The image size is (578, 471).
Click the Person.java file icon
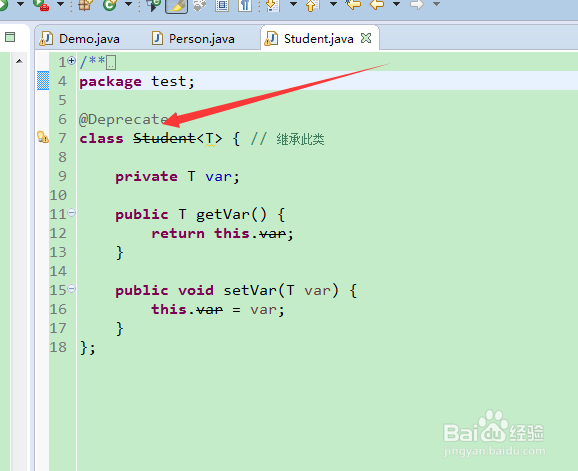(x=157, y=38)
